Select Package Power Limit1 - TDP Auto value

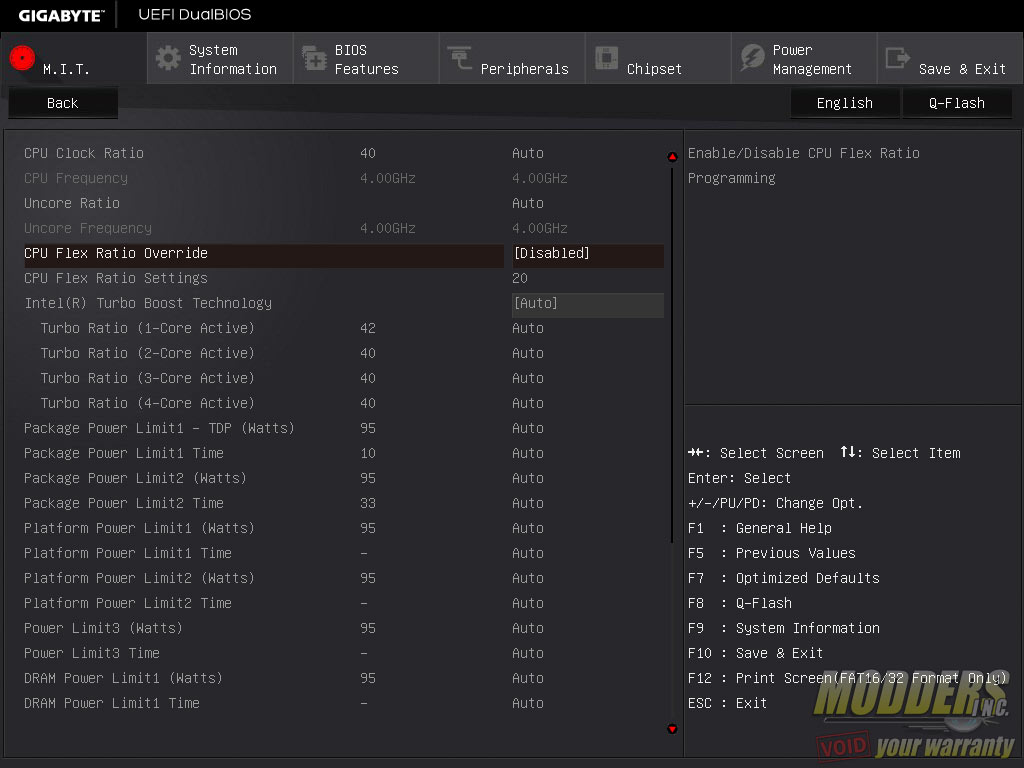(x=528, y=428)
